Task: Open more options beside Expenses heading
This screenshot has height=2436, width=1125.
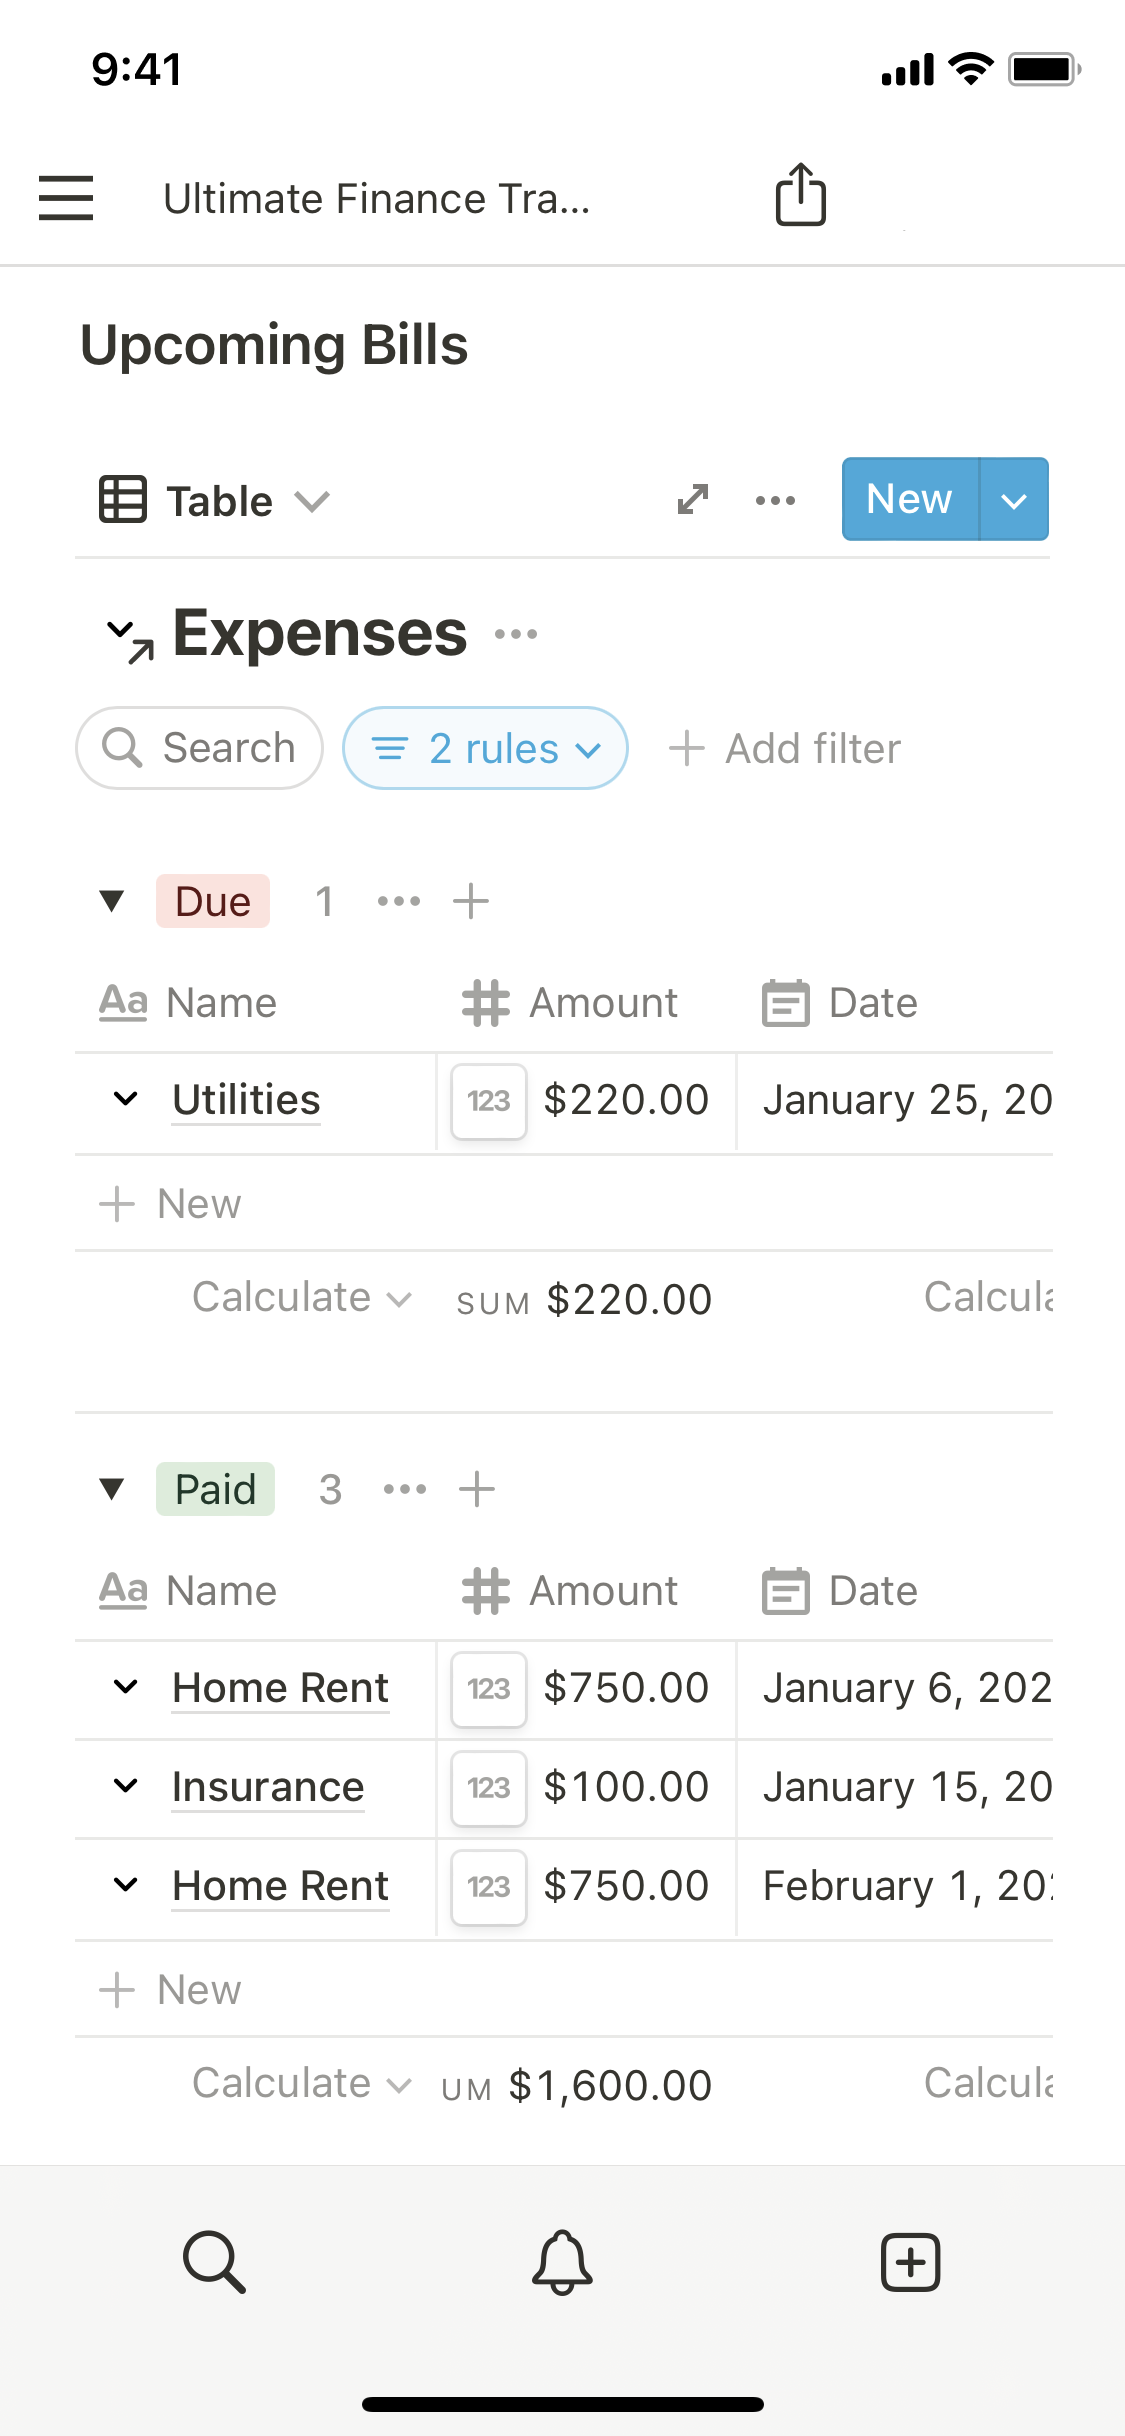Action: coord(516,634)
